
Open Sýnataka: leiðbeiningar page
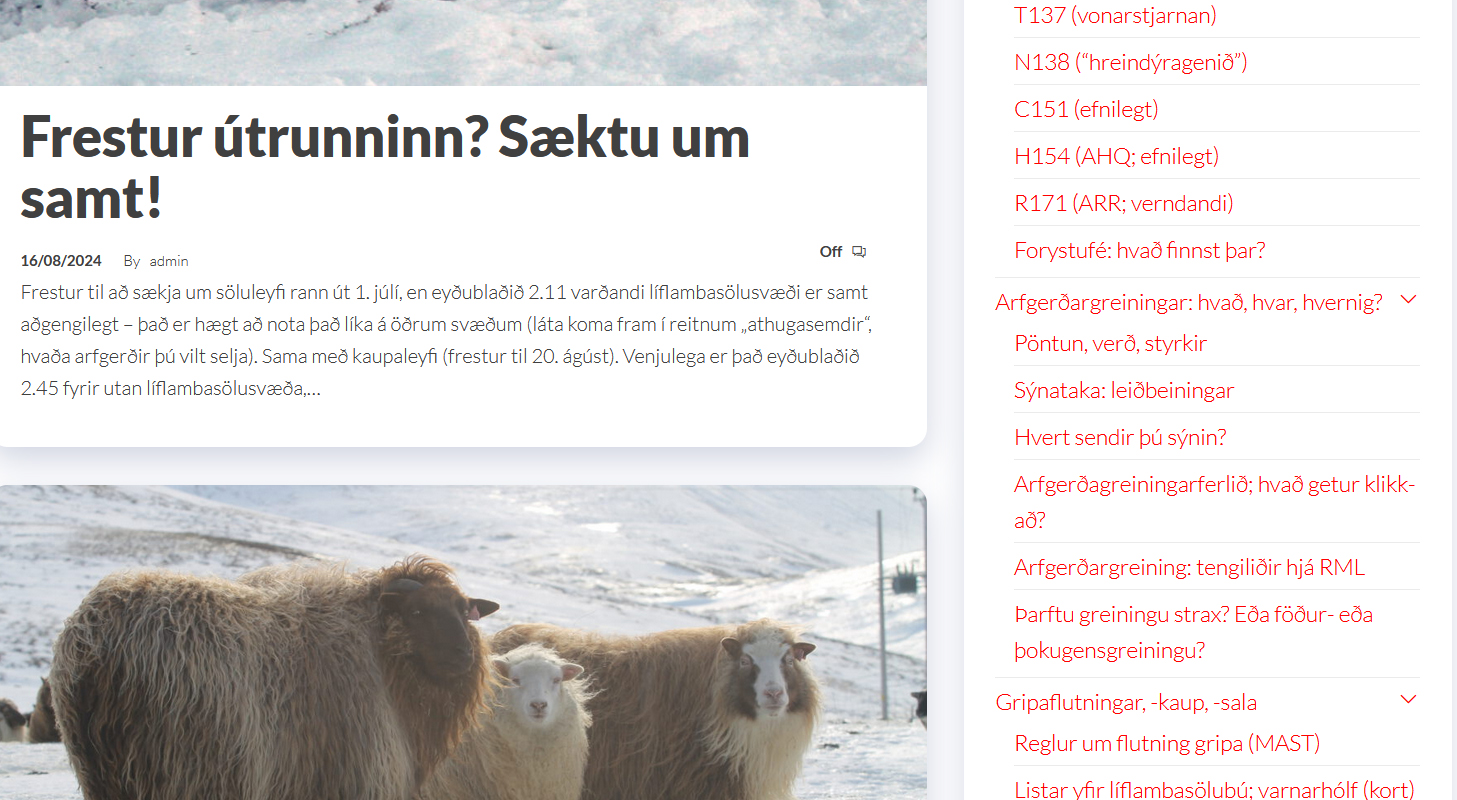click(x=1124, y=390)
